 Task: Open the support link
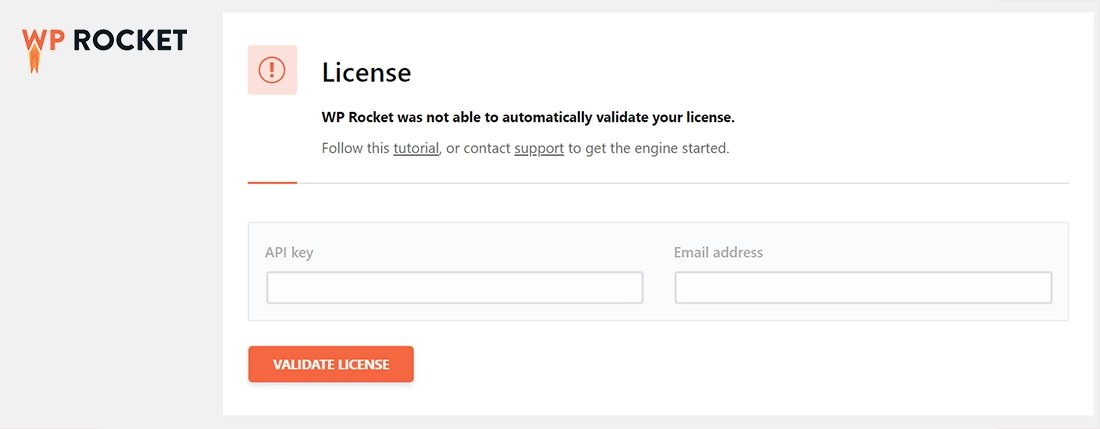tap(539, 149)
